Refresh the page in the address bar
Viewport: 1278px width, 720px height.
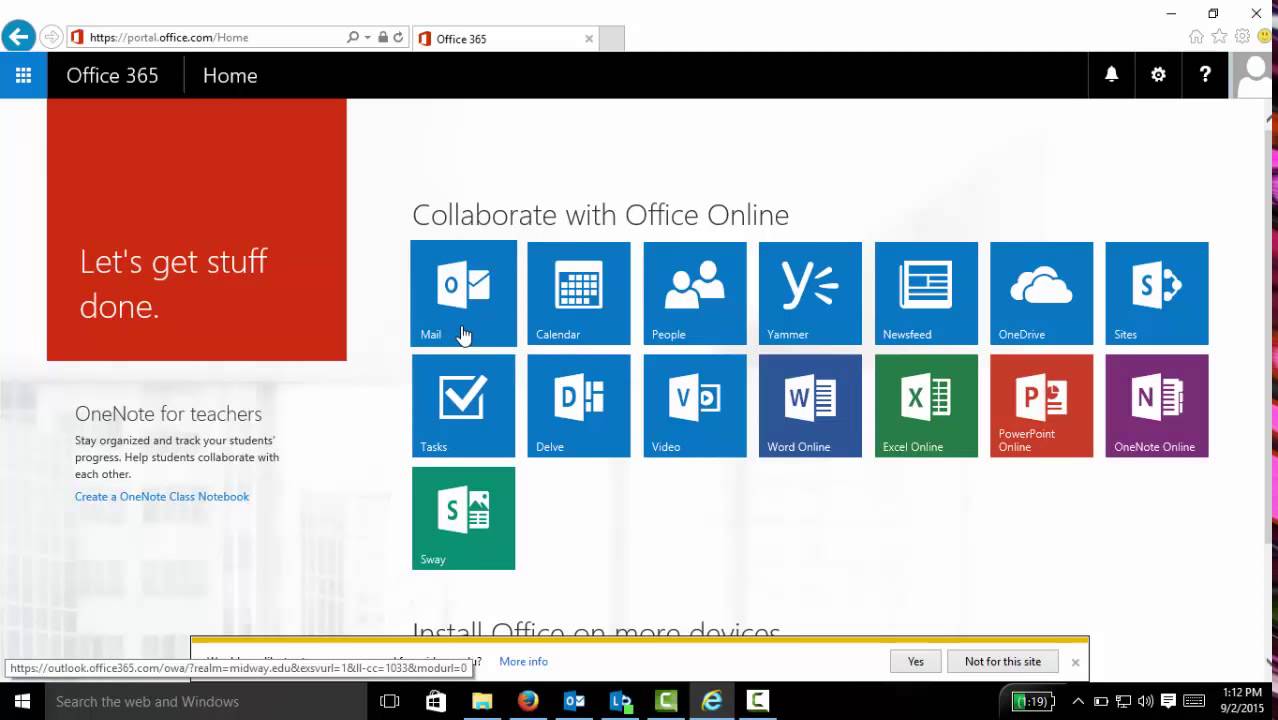[x=398, y=37]
